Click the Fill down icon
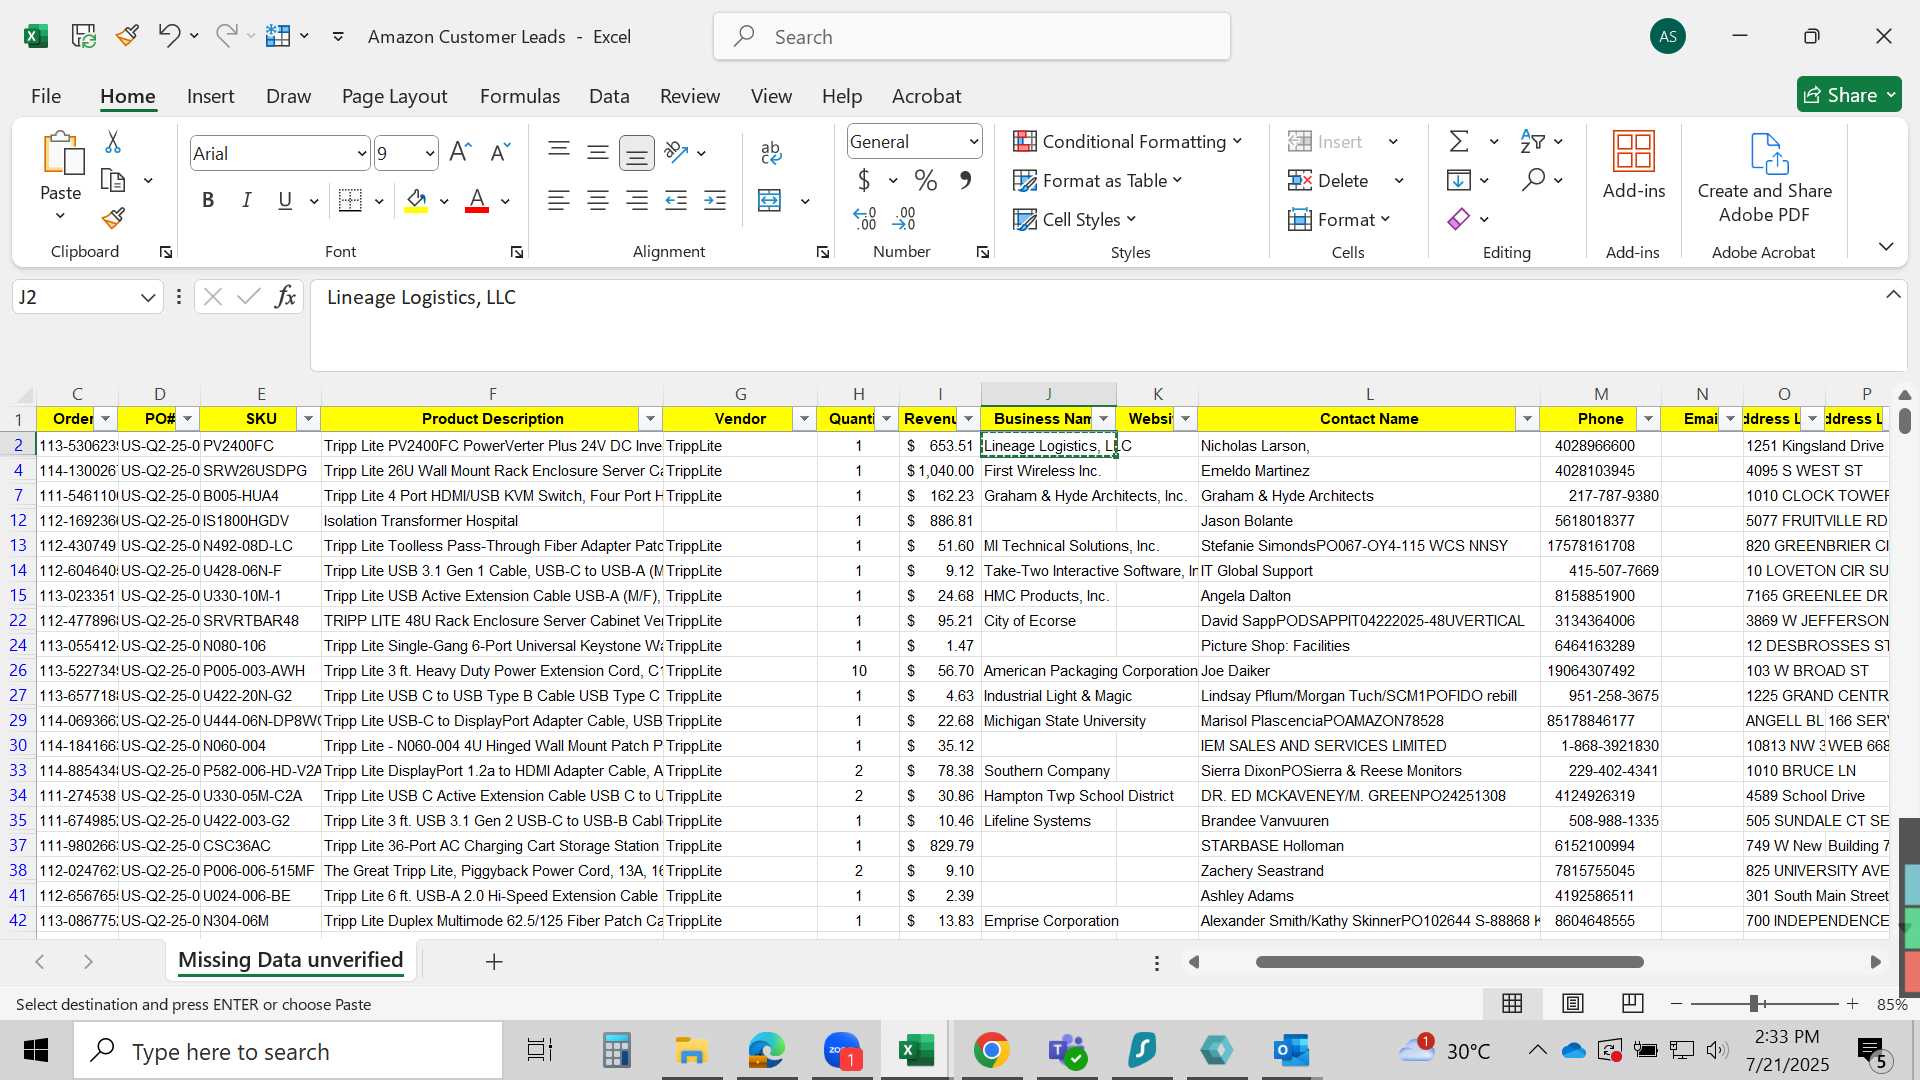1920x1080 pixels. 1459,180
